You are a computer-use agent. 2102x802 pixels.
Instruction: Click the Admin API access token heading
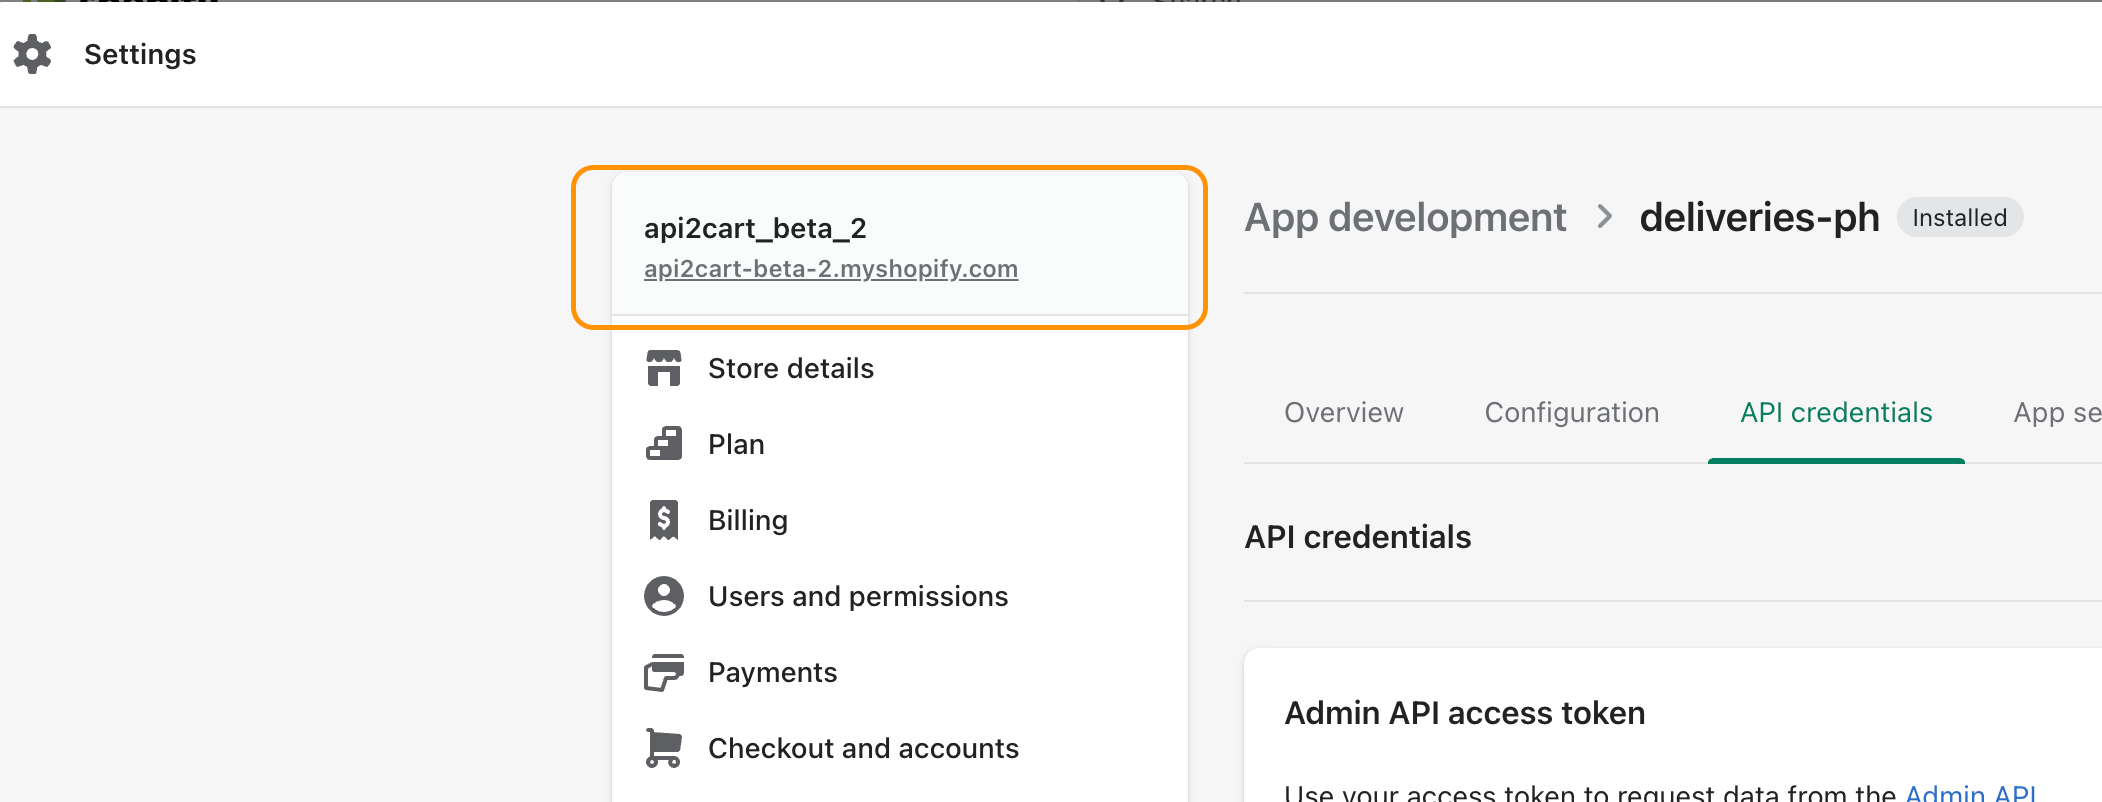pos(1464,713)
